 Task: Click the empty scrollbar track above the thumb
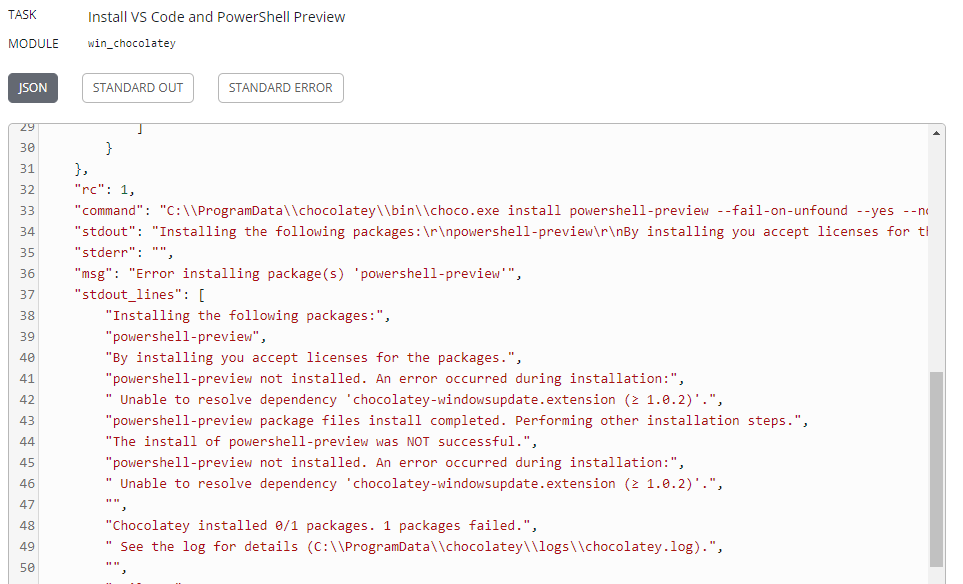[x=936, y=255]
